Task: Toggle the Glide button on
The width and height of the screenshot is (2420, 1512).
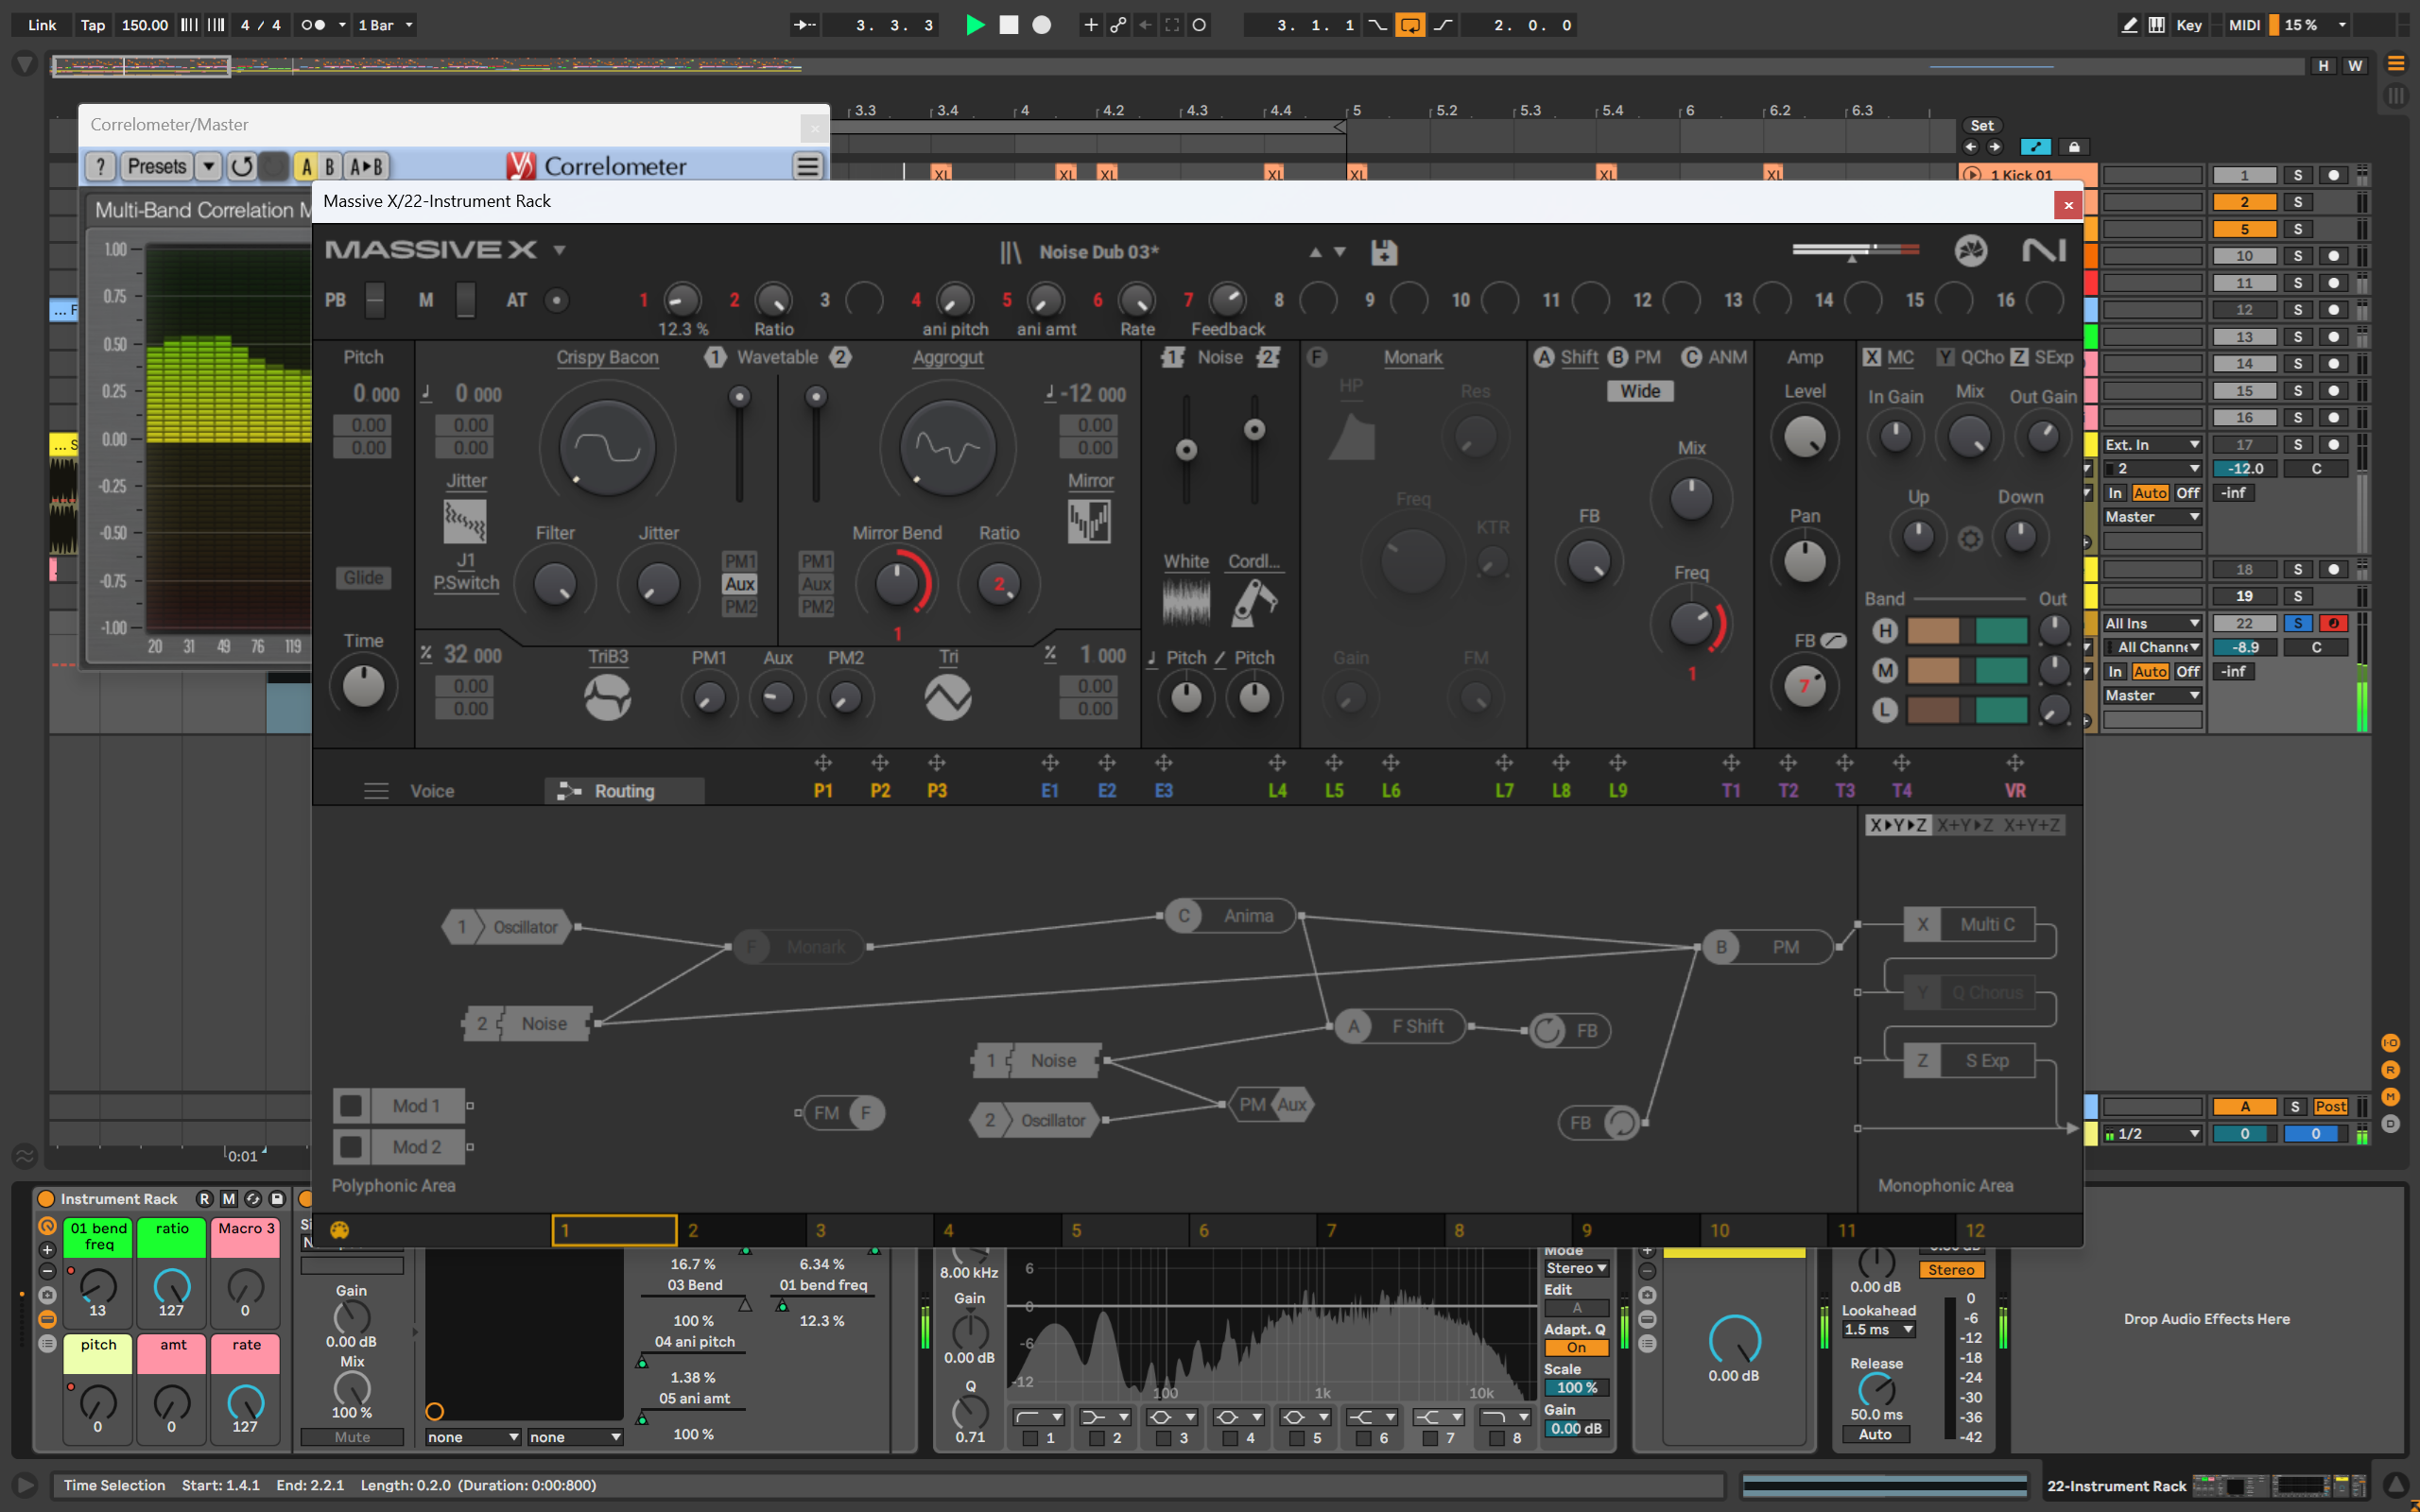Action: tap(363, 578)
